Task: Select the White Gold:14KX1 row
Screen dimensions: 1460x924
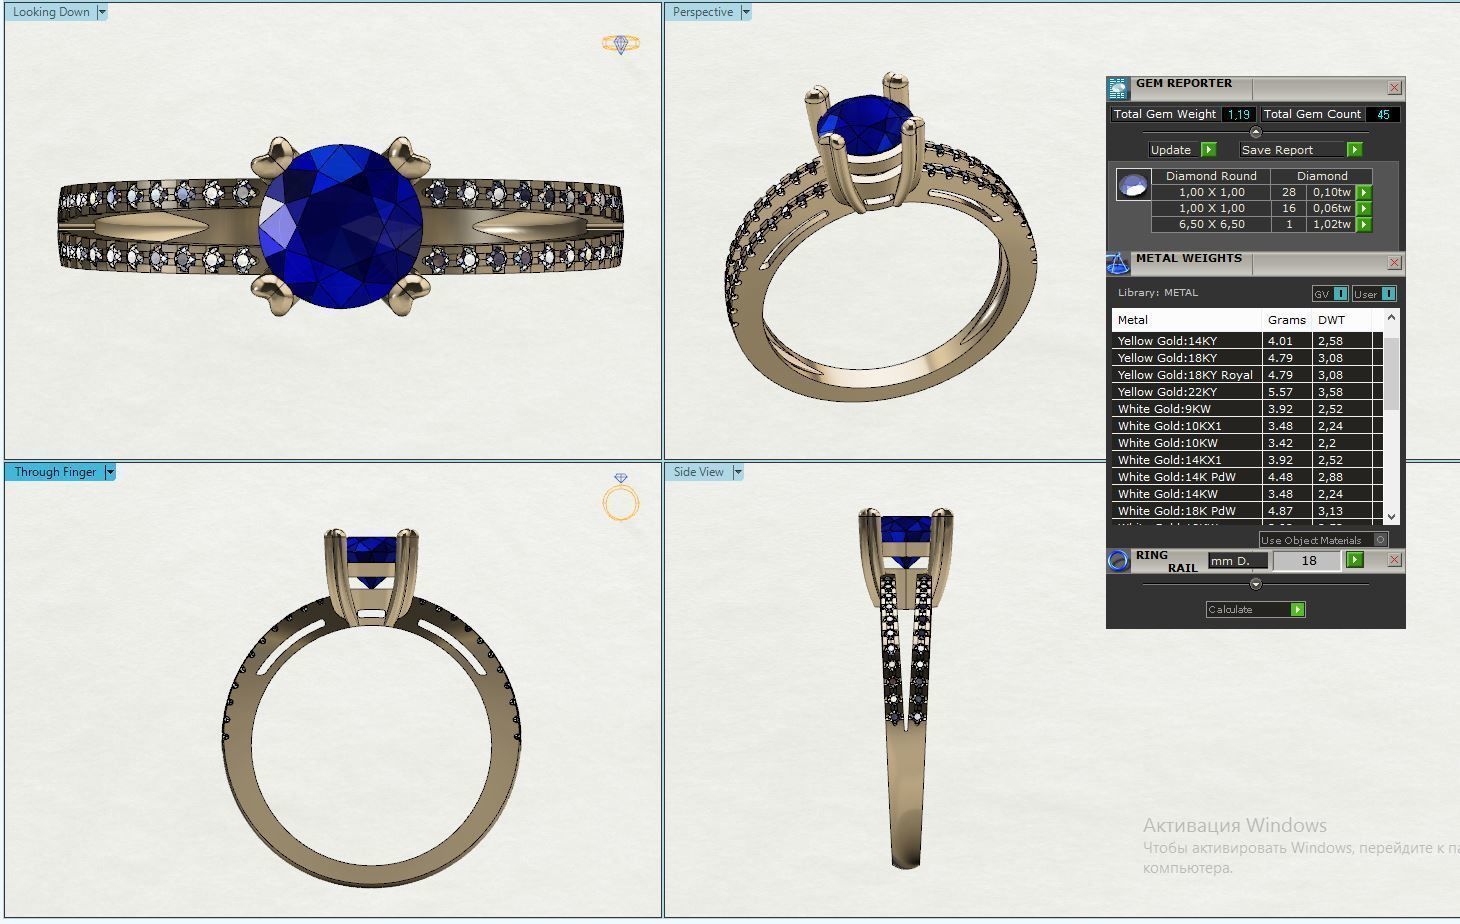Action: click(1247, 460)
